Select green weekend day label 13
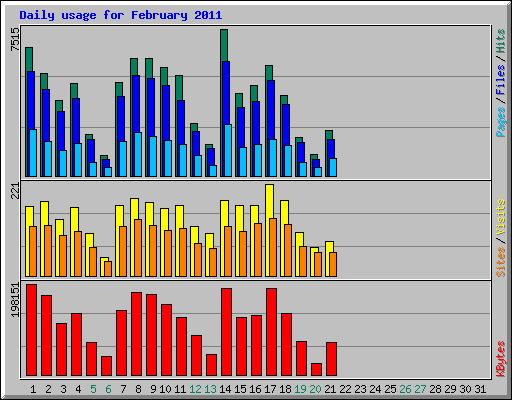The height and width of the screenshot is (400, 512). (210, 389)
